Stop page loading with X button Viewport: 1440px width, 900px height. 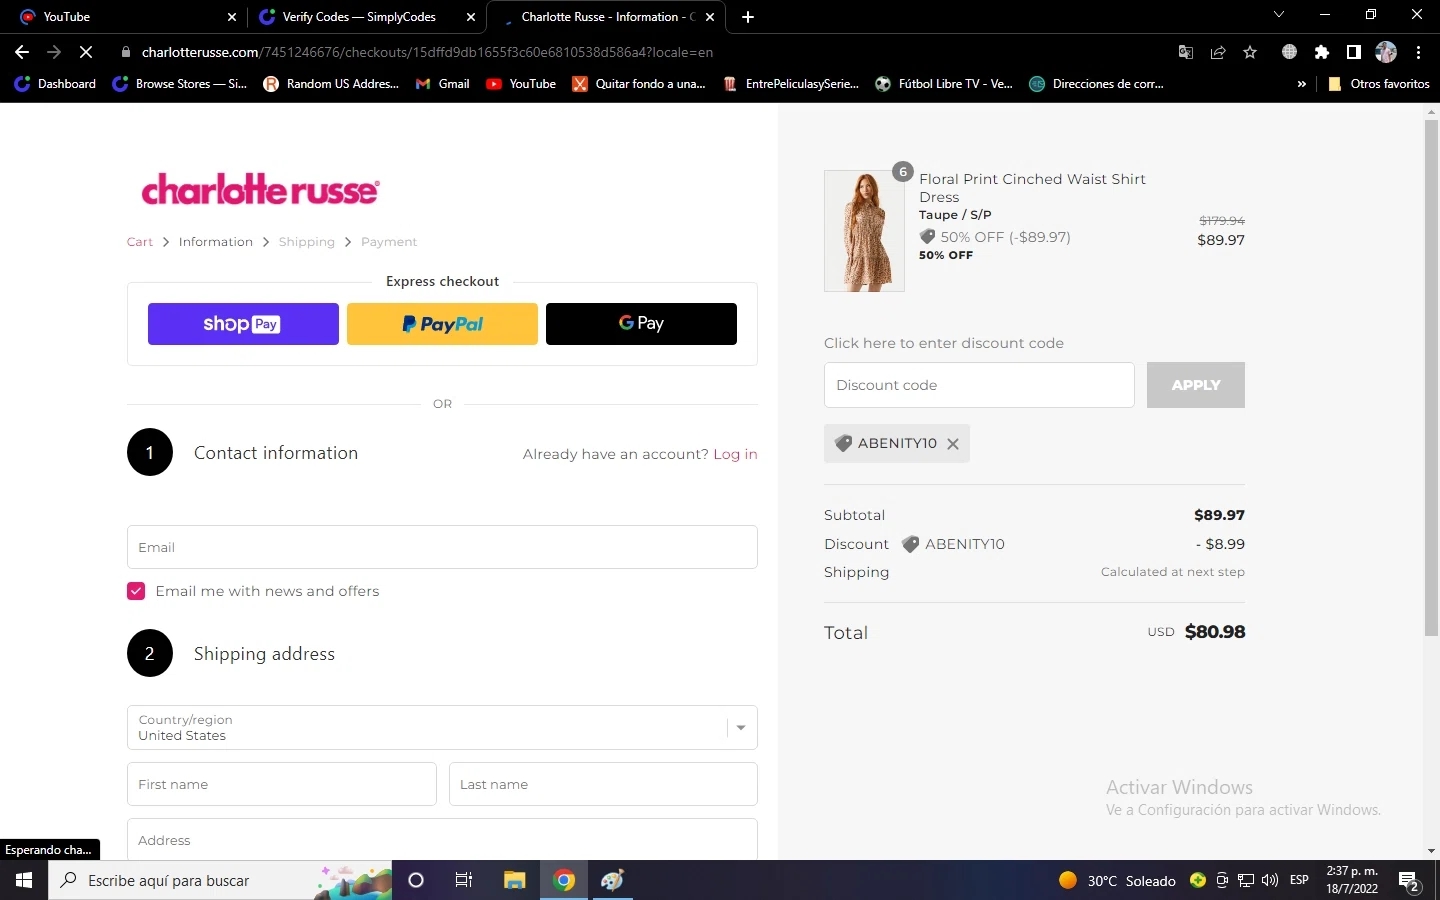86,52
